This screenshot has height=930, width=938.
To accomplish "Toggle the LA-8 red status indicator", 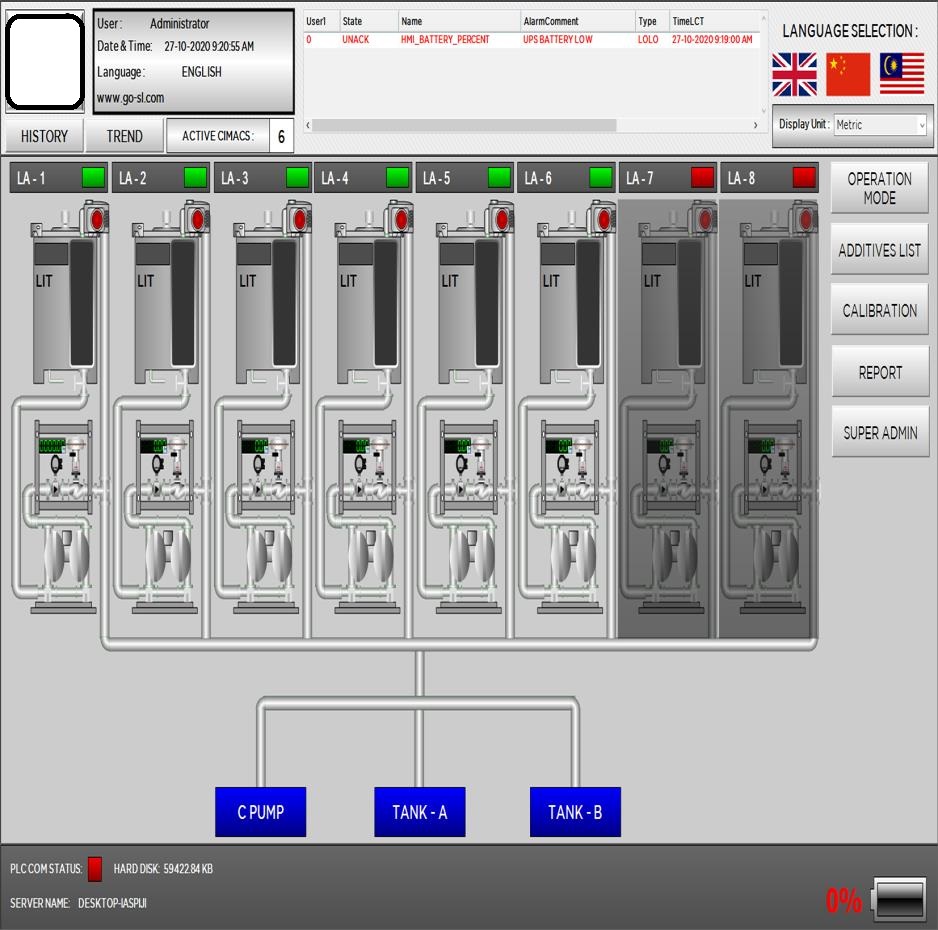I will point(804,178).
